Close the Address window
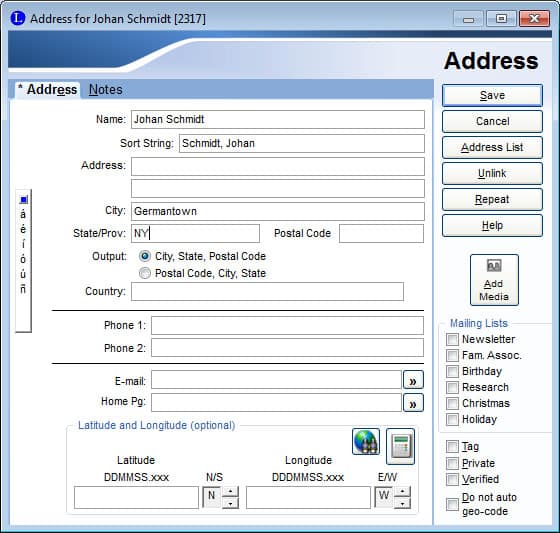 pyautogui.click(x=534, y=19)
